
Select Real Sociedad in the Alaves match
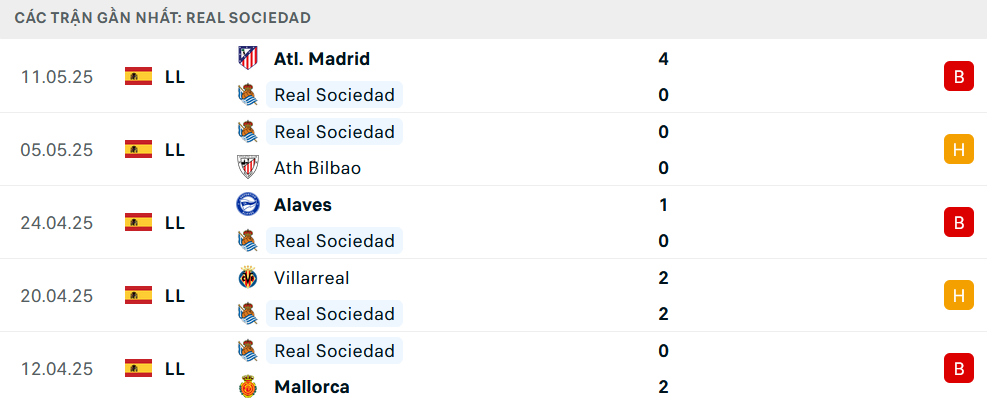(334, 241)
